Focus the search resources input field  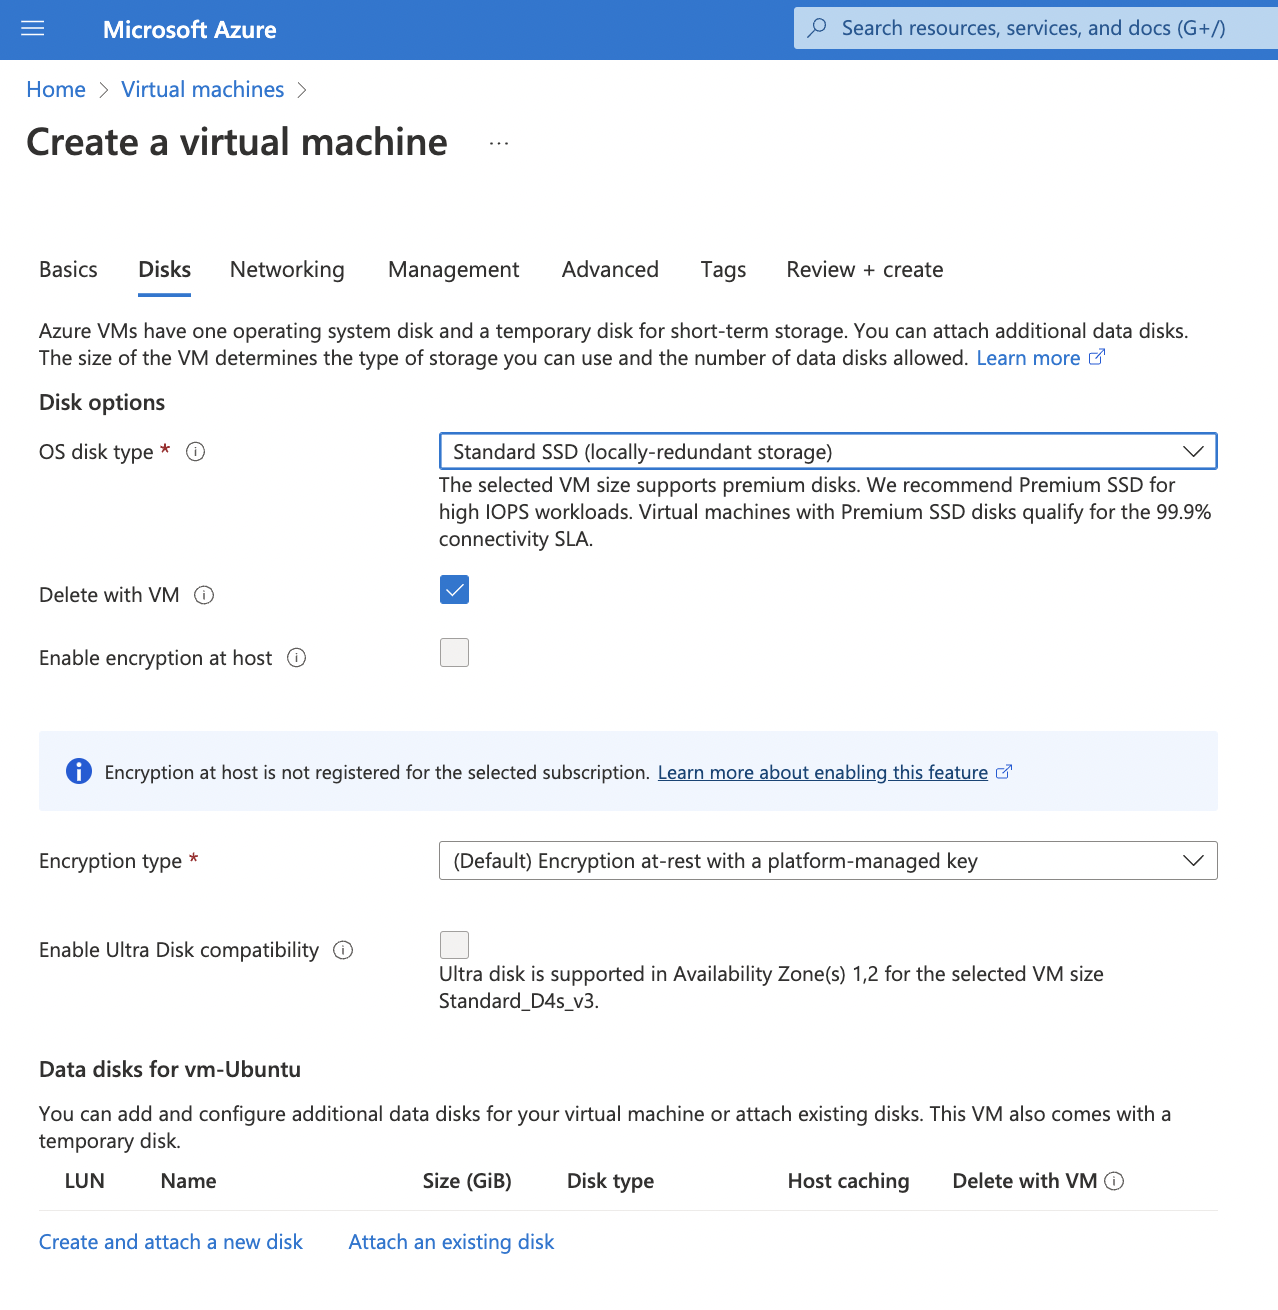(x=1034, y=28)
